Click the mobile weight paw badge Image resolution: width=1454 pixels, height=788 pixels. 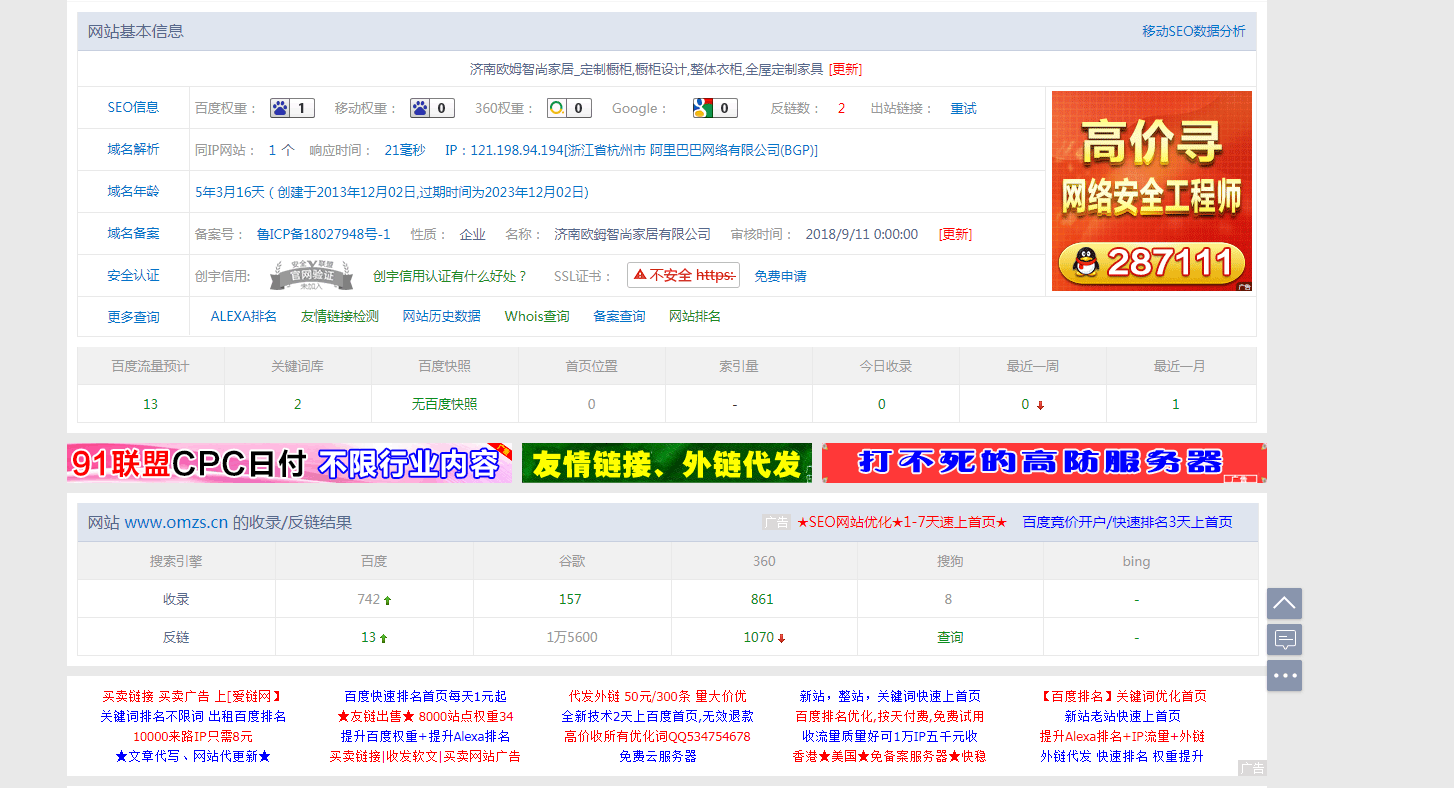(x=432, y=108)
